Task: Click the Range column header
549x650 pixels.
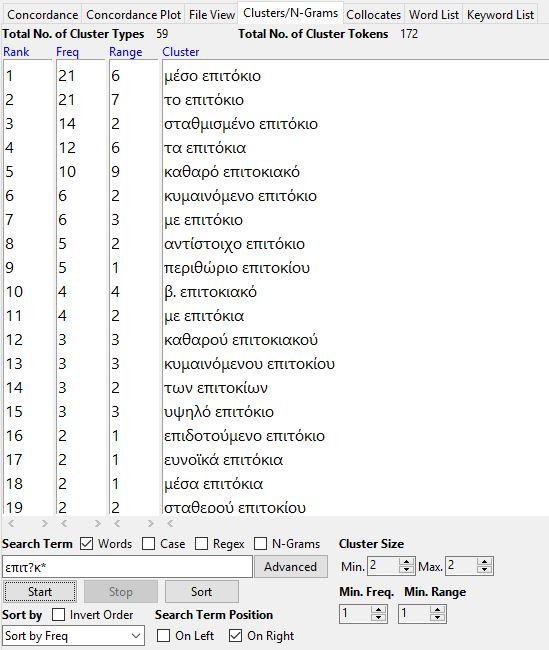Action: click(x=126, y=52)
